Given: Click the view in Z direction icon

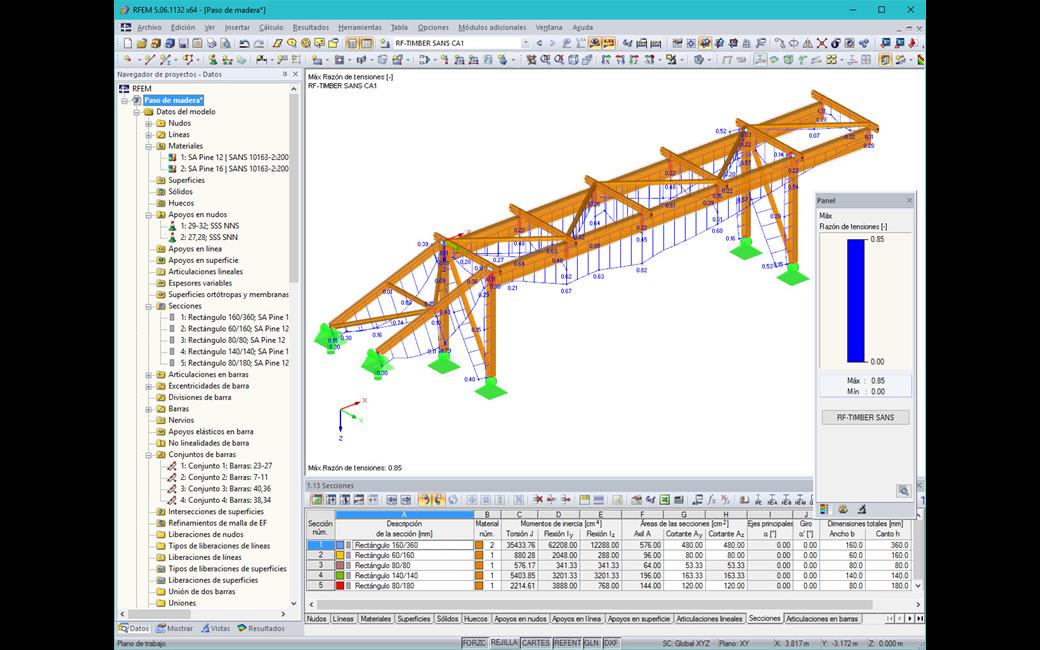Looking at the screenshot, I should click(x=634, y=60).
